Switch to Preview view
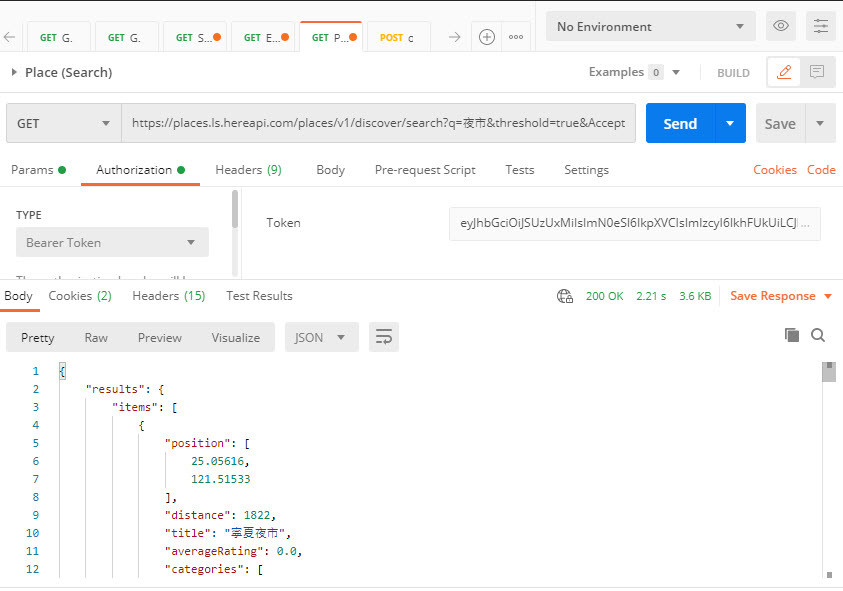This screenshot has height=591, width=843. (x=160, y=338)
